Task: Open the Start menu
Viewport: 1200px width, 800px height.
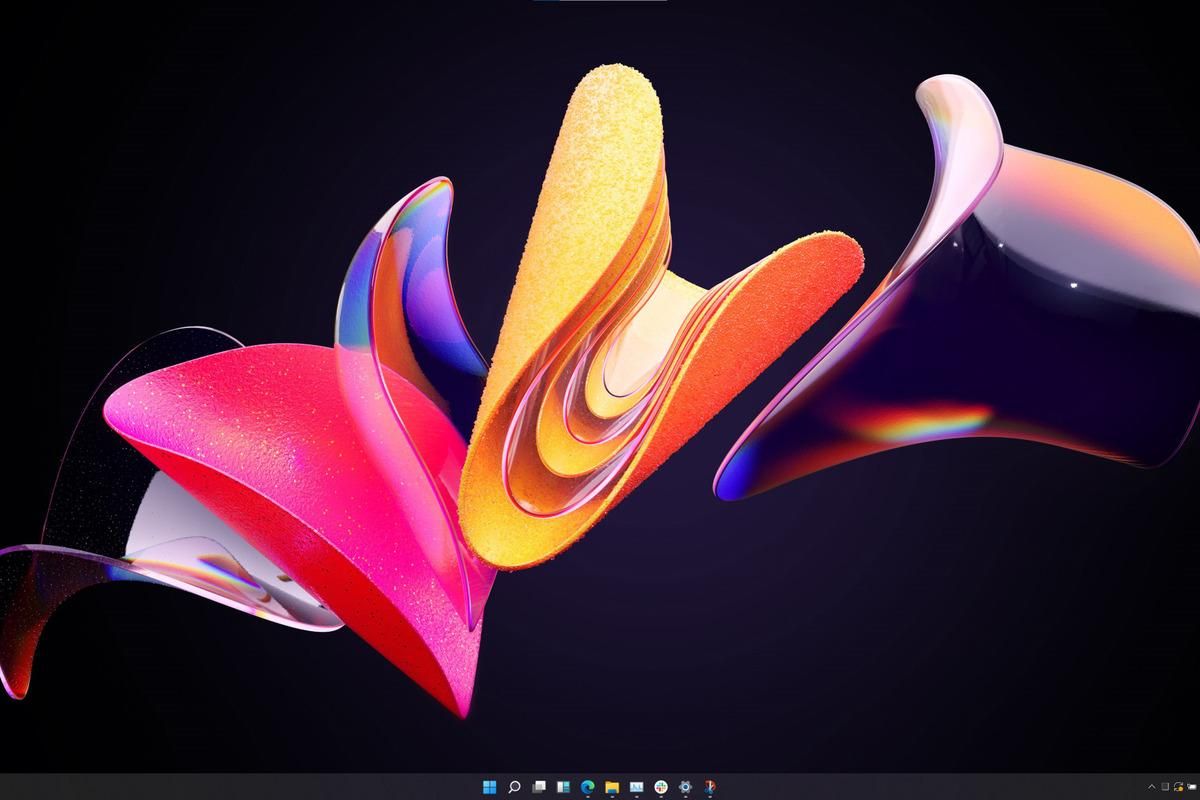Action: pyautogui.click(x=489, y=786)
